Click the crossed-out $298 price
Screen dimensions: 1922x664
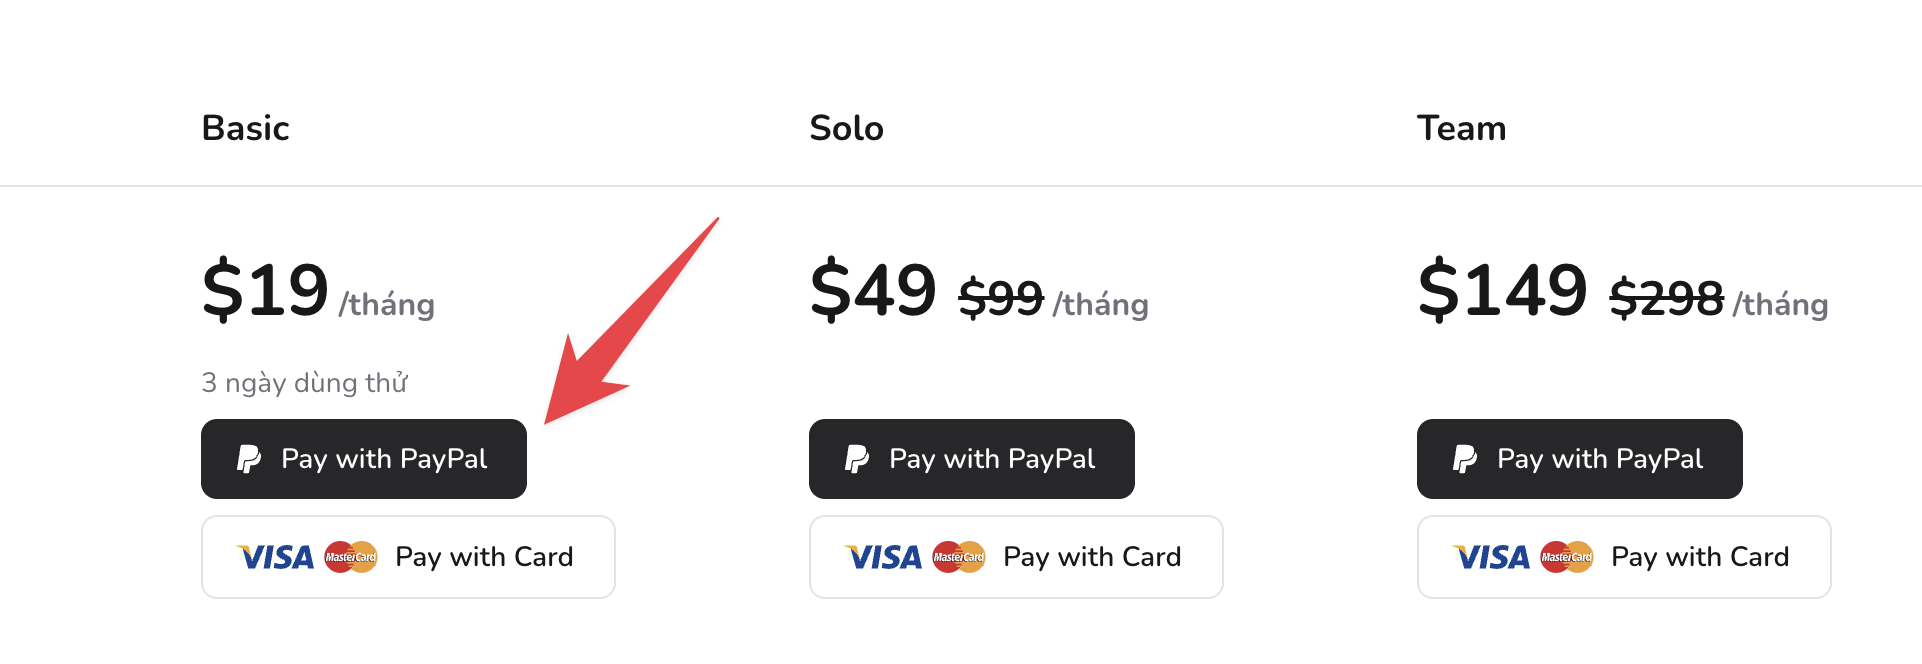[1667, 298]
